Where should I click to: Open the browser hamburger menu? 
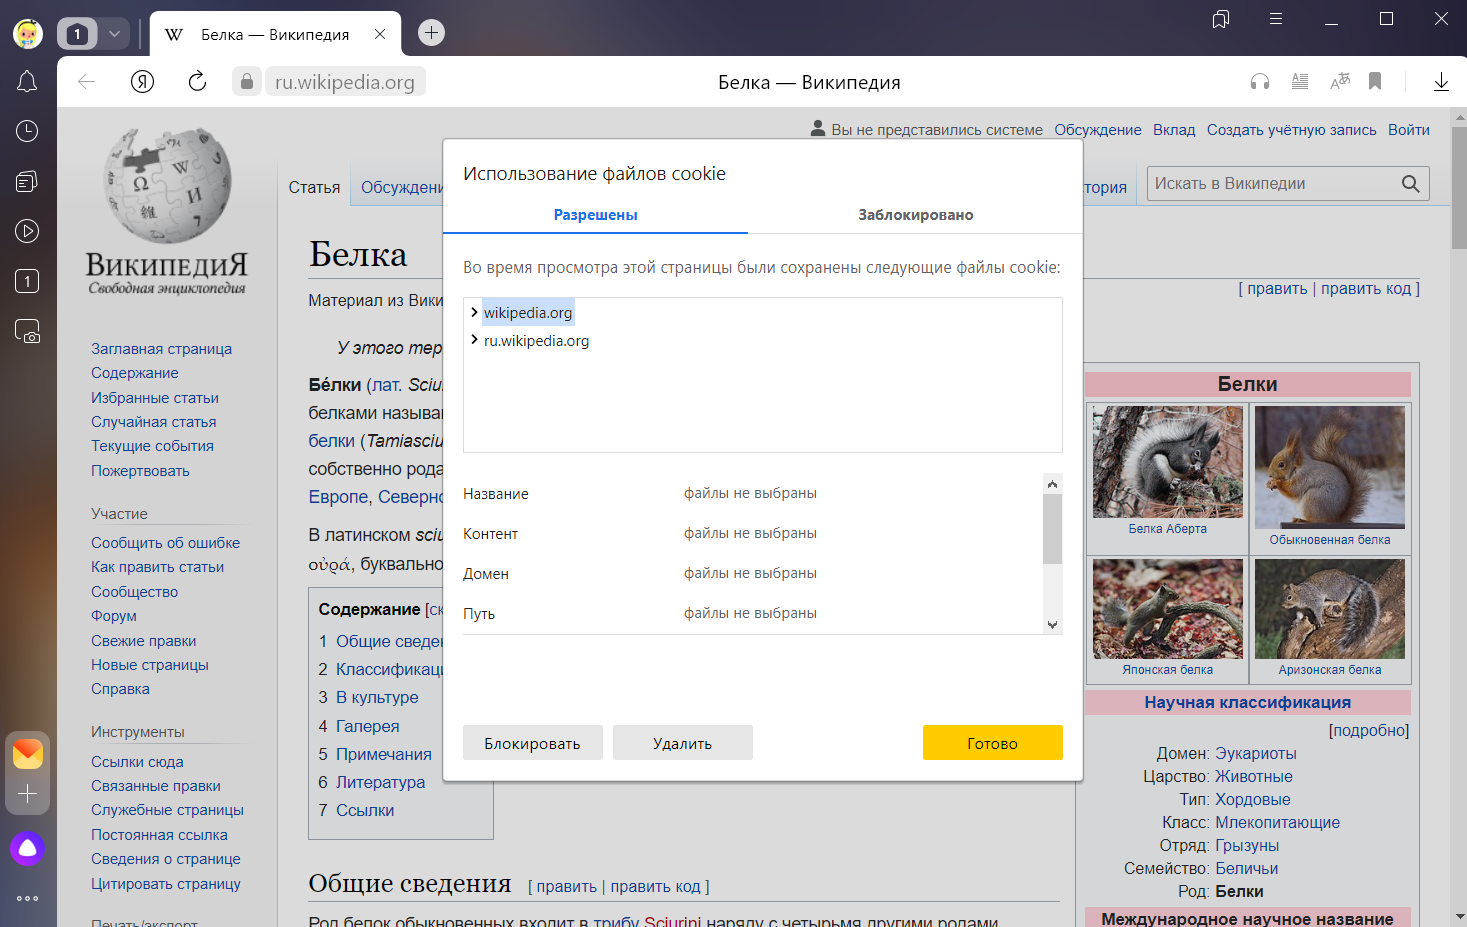point(1276,19)
